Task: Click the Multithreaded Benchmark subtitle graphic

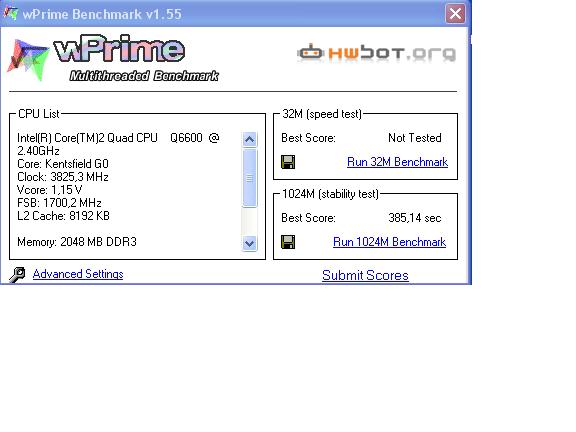Action: click(144, 76)
